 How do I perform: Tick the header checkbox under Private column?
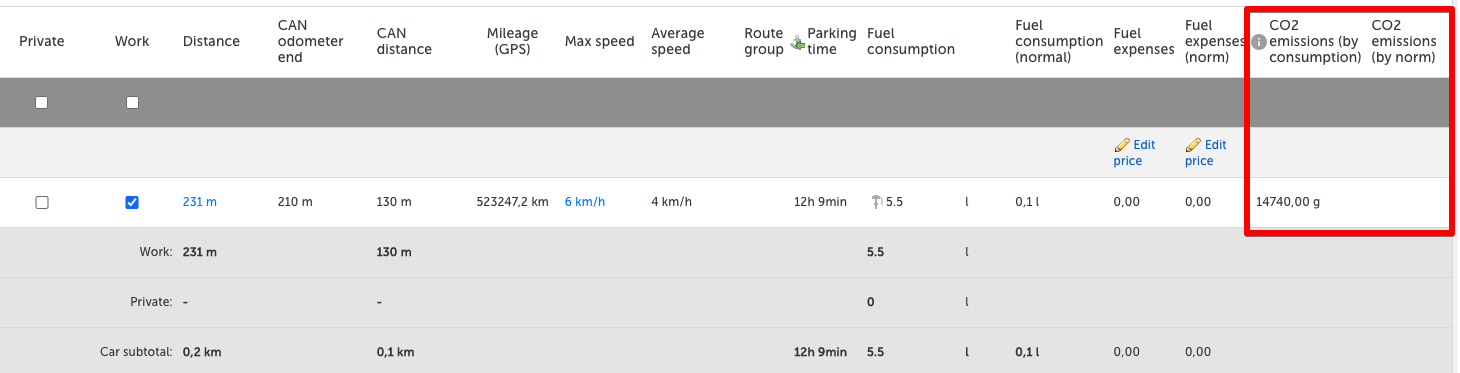[x=42, y=102]
